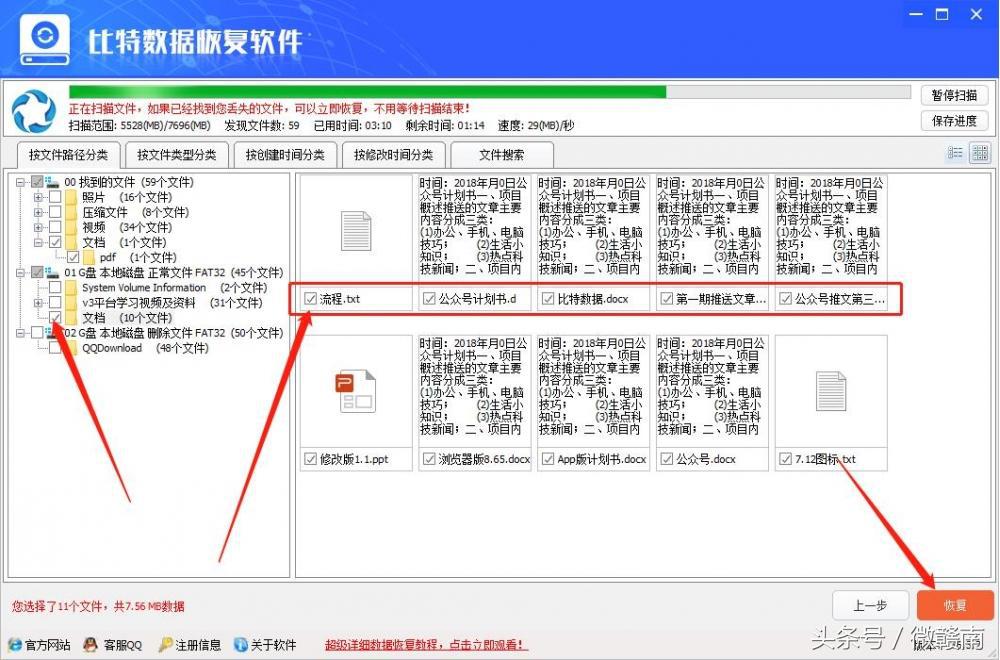Check the System Volume Information checkbox
The width and height of the screenshot is (1000, 660).
55,287
